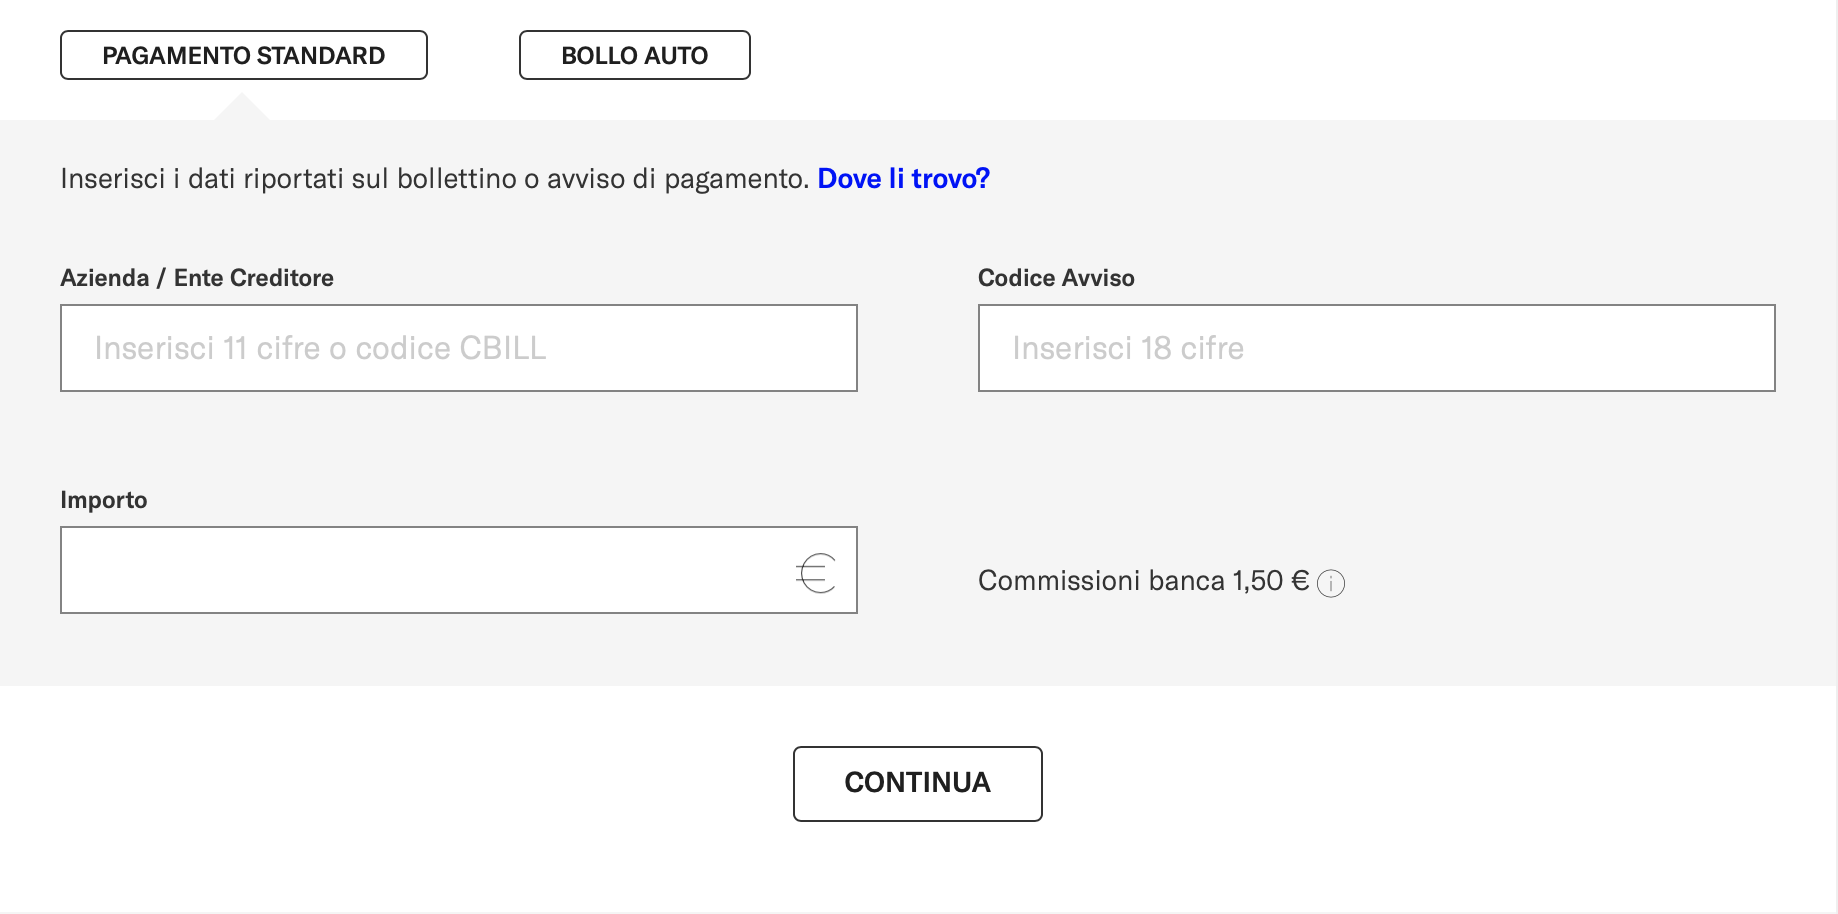
Task: Click the 'Azienda / Ente Creditore' label
Action: (197, 278)
